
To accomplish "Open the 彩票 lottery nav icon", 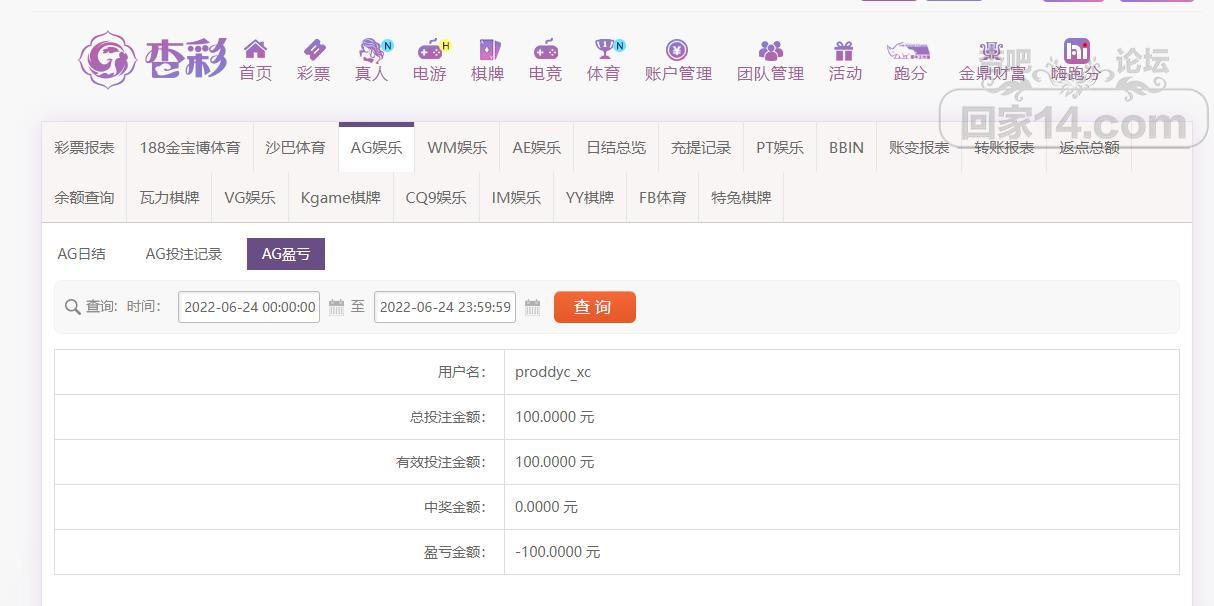I will tap(313, 49).
